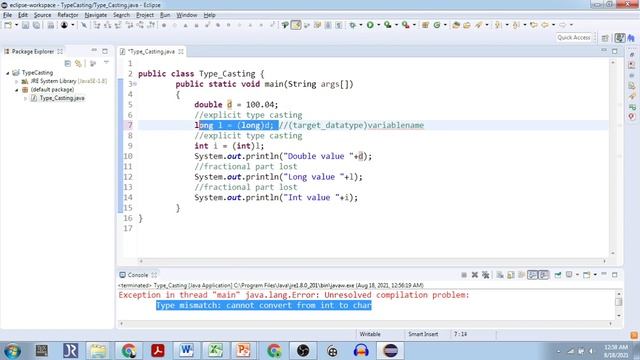640x360 pixels.
Task: Open Package Explorer View Menu triangle
Action: (106, 63)
